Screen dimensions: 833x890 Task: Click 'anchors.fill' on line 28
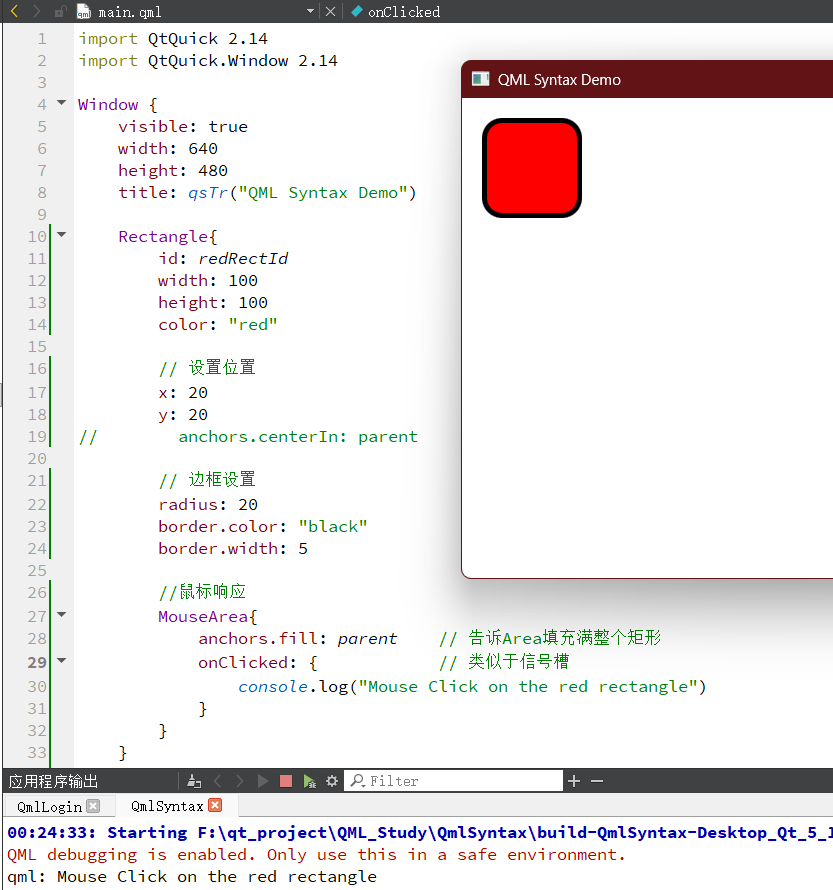click(258, 639)
